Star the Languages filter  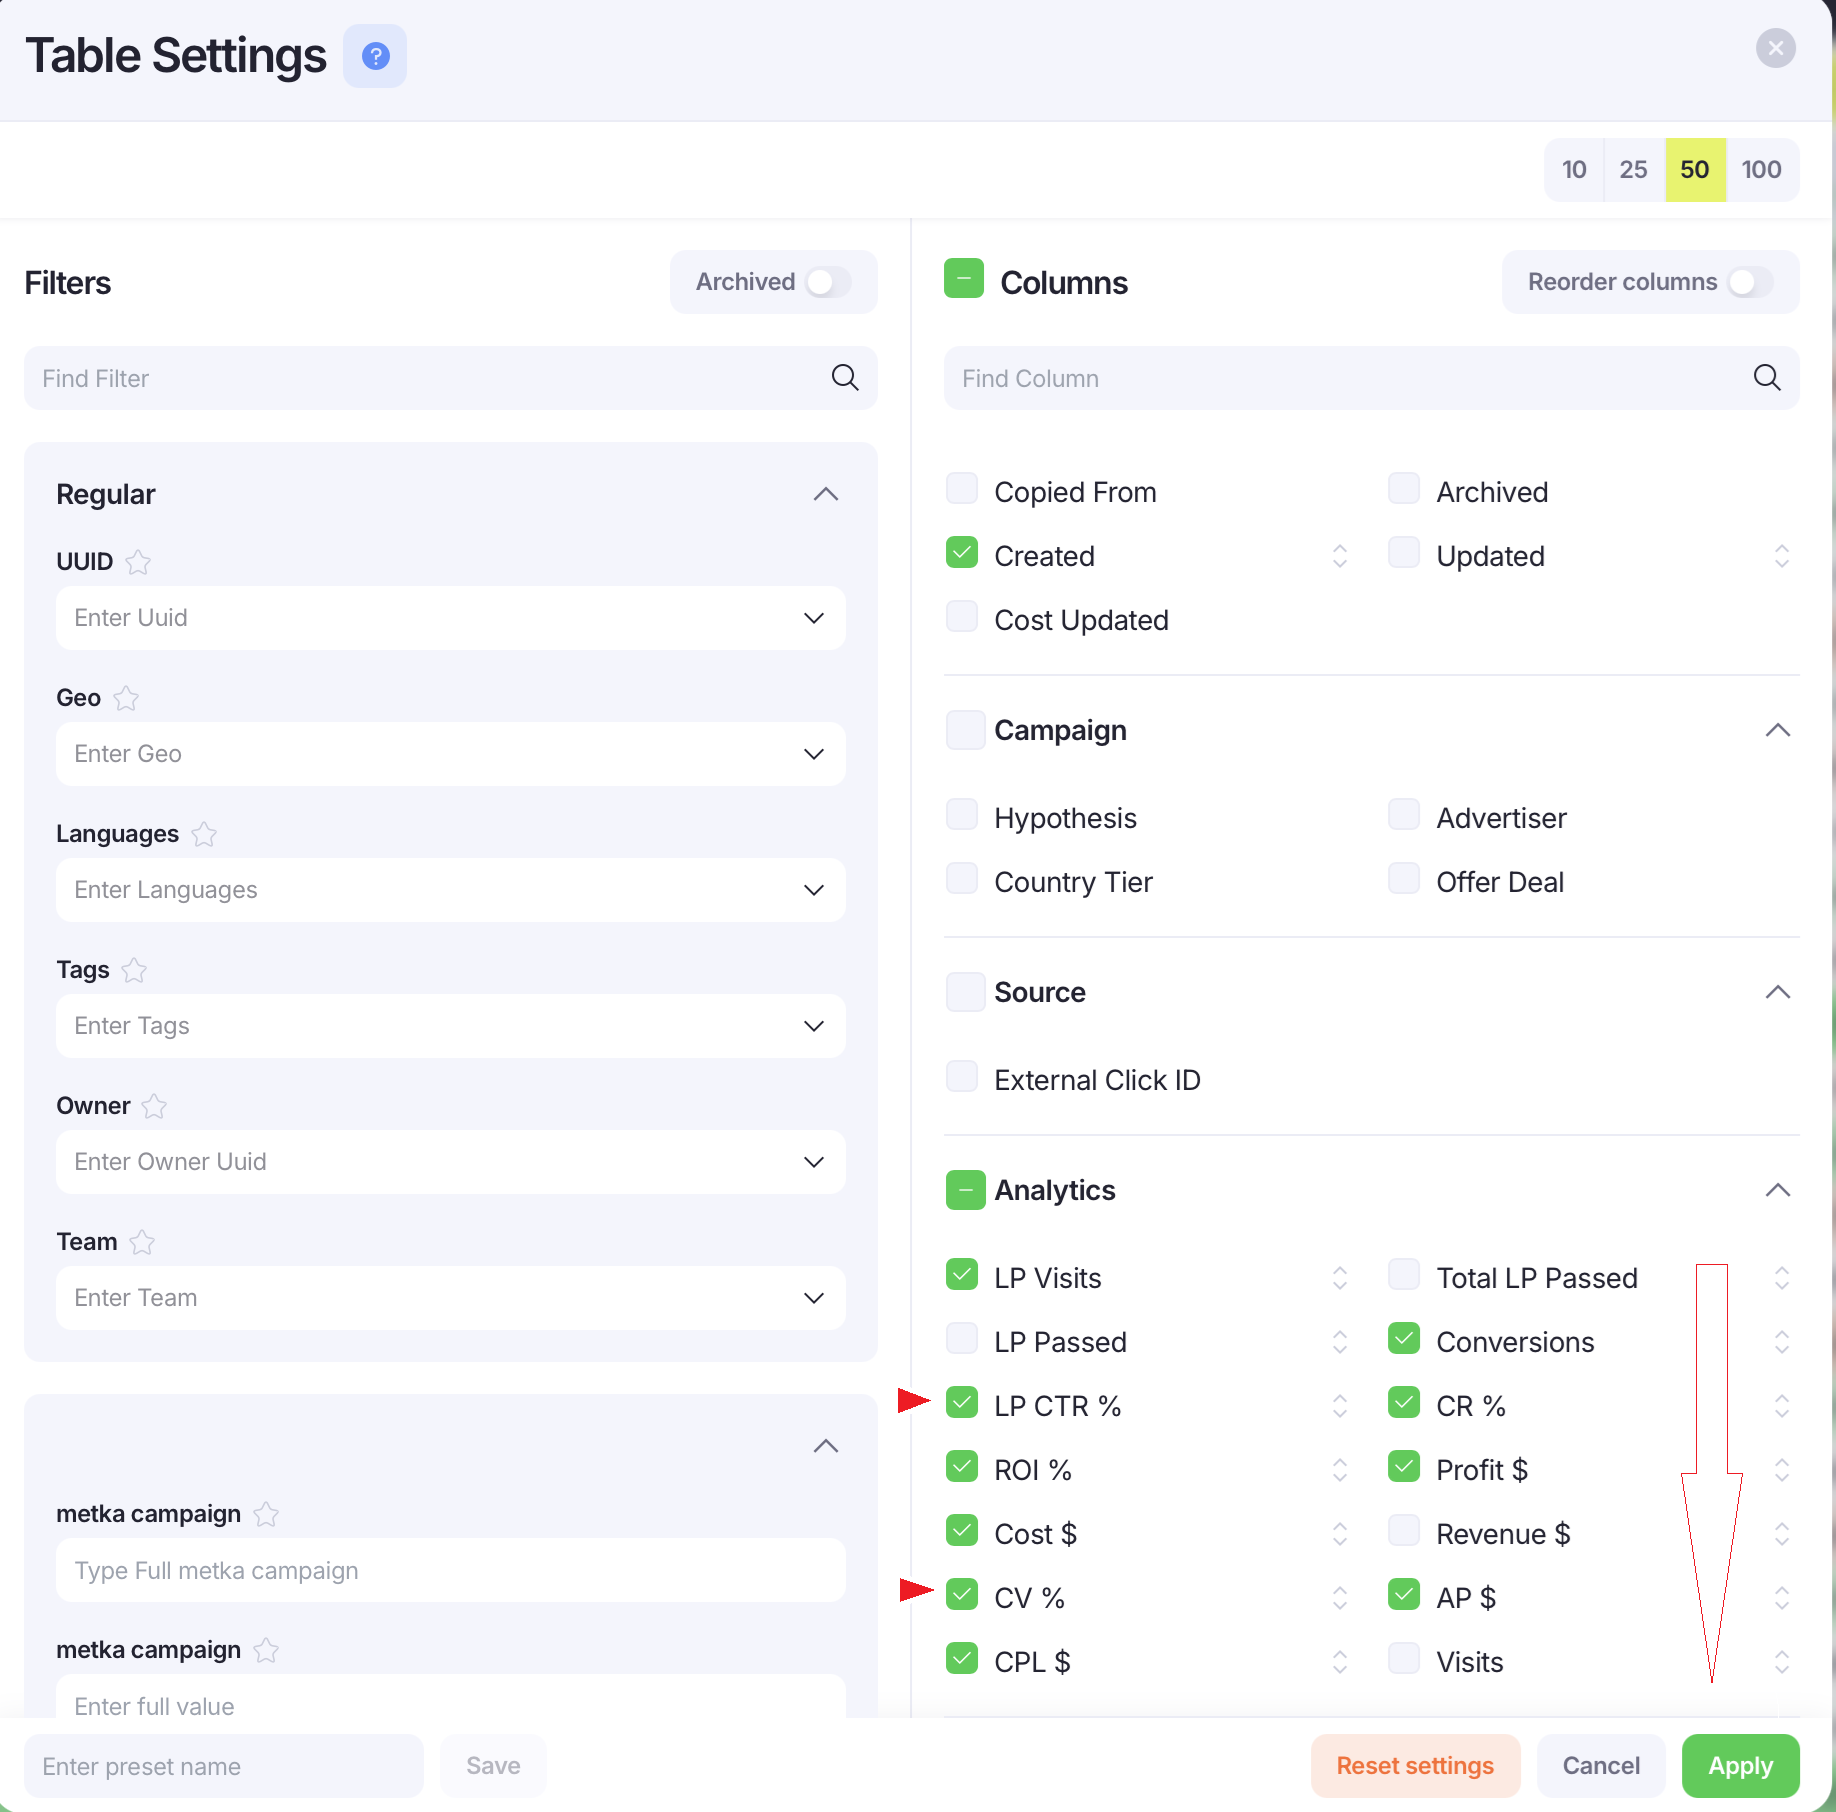[x=204, y=834]
